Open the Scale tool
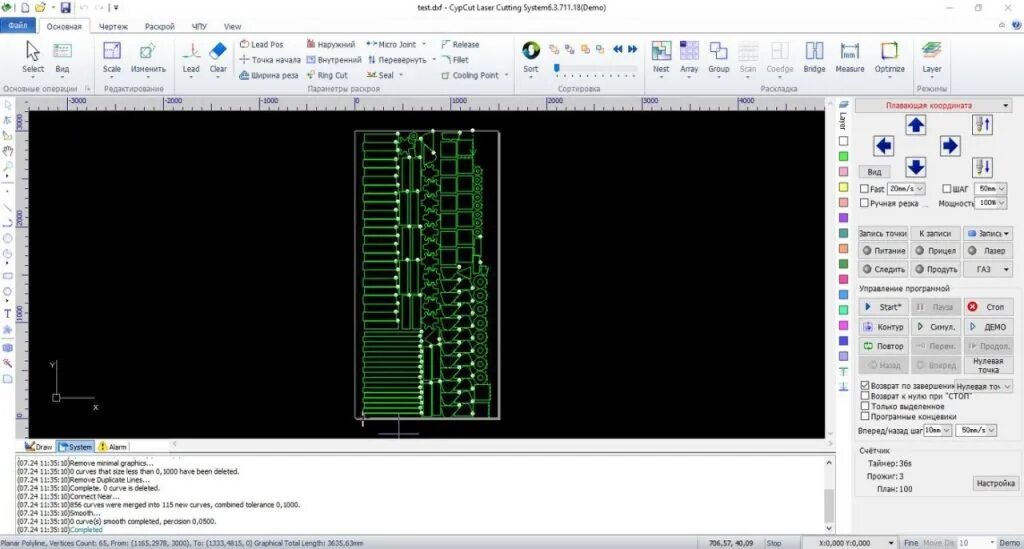The image size is (1024, 549). click(x=112, y=57)
